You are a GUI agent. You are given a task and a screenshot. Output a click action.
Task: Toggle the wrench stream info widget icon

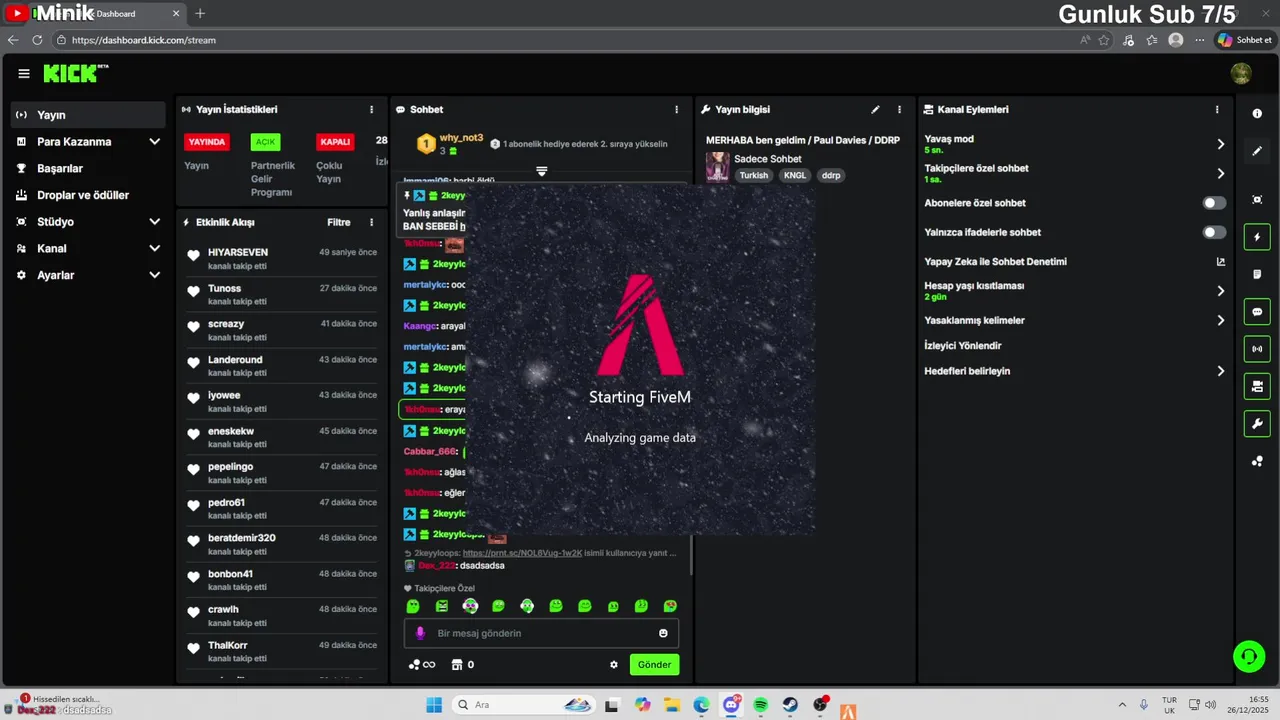pos(1257,424)
